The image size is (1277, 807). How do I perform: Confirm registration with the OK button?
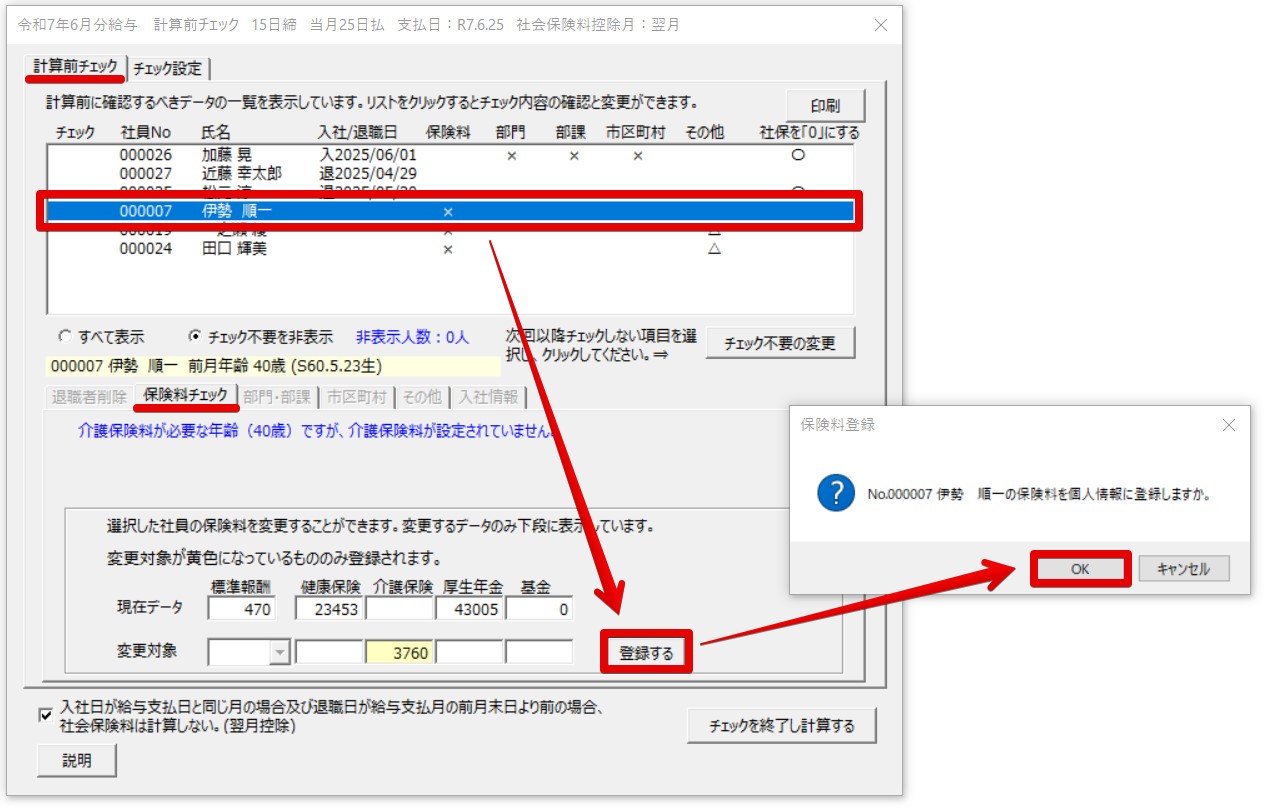tap(1080, 568)
